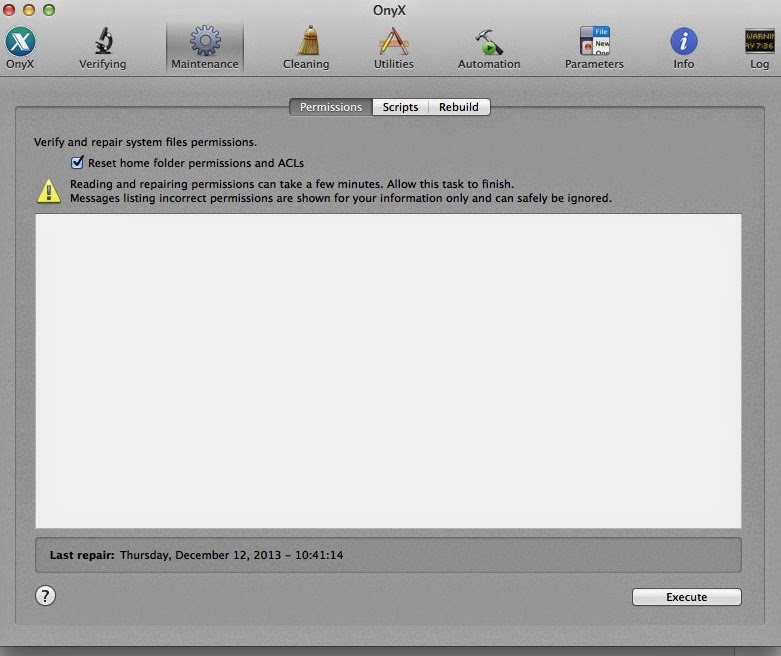The image size is (781, 656).
Task: Uncheck Reset home folder permissions and ACLs
Action: (x=77, y=162)
